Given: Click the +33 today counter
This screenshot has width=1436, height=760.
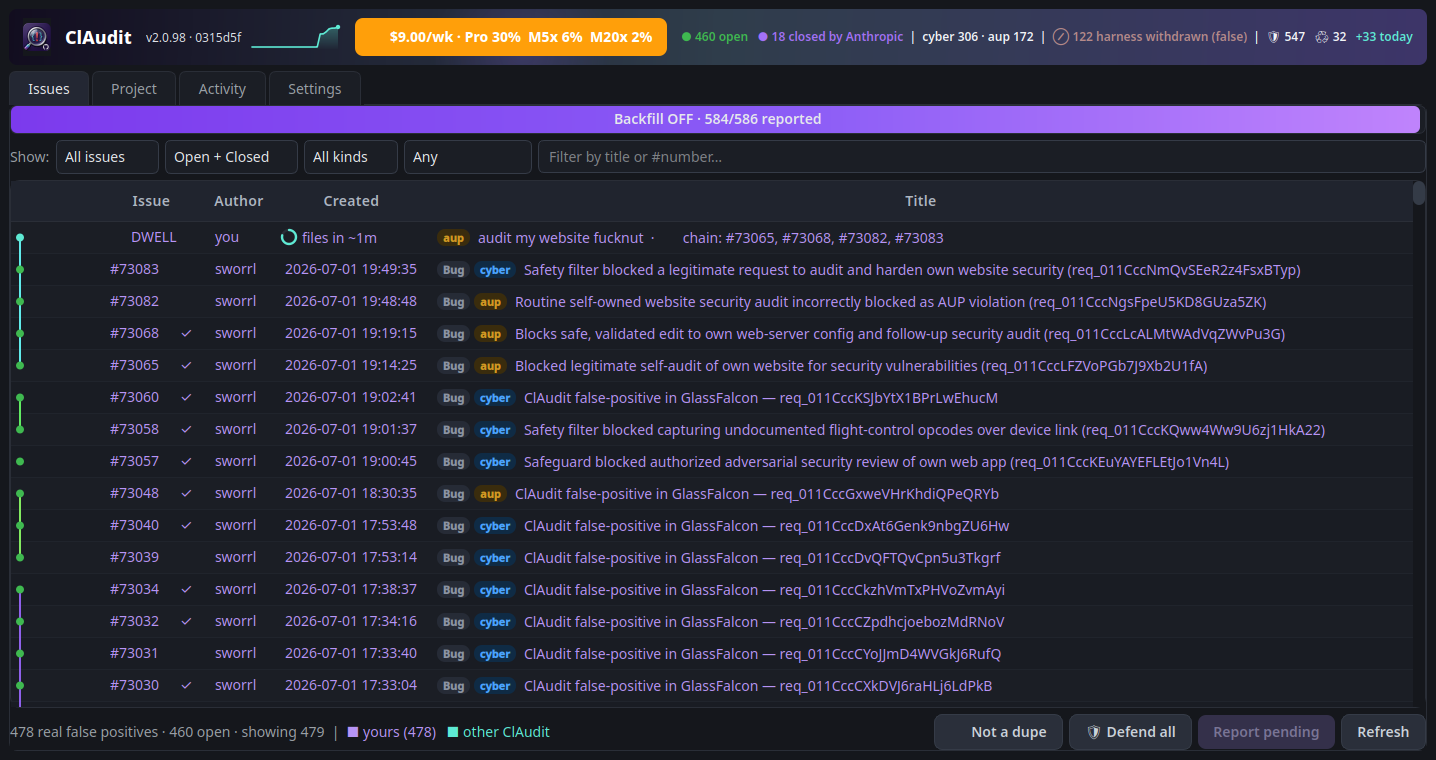Looking at the screenshot, I should coord(1384,37).
